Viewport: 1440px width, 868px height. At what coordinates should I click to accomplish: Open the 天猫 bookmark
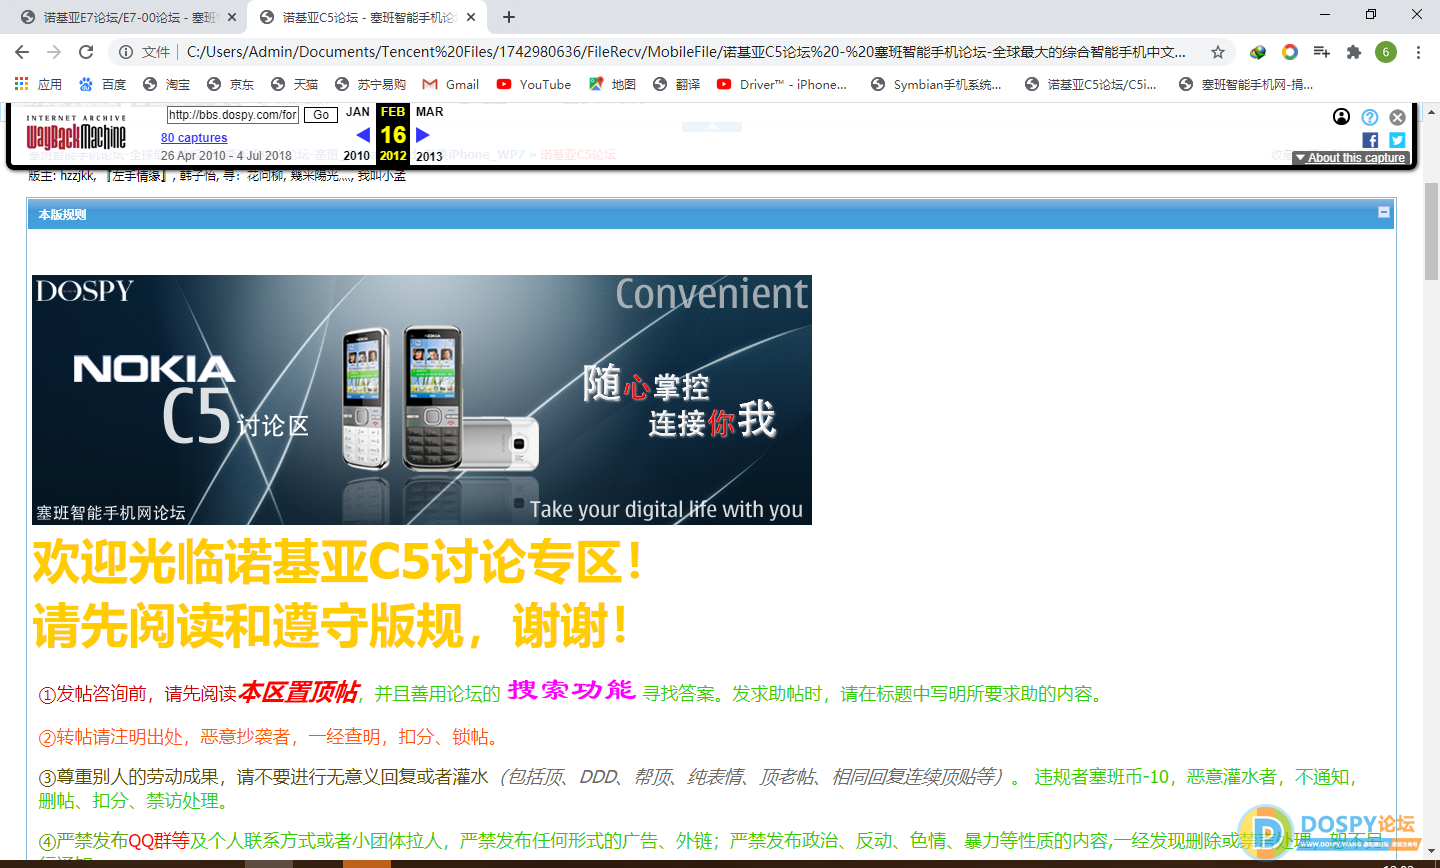(294, 84)
